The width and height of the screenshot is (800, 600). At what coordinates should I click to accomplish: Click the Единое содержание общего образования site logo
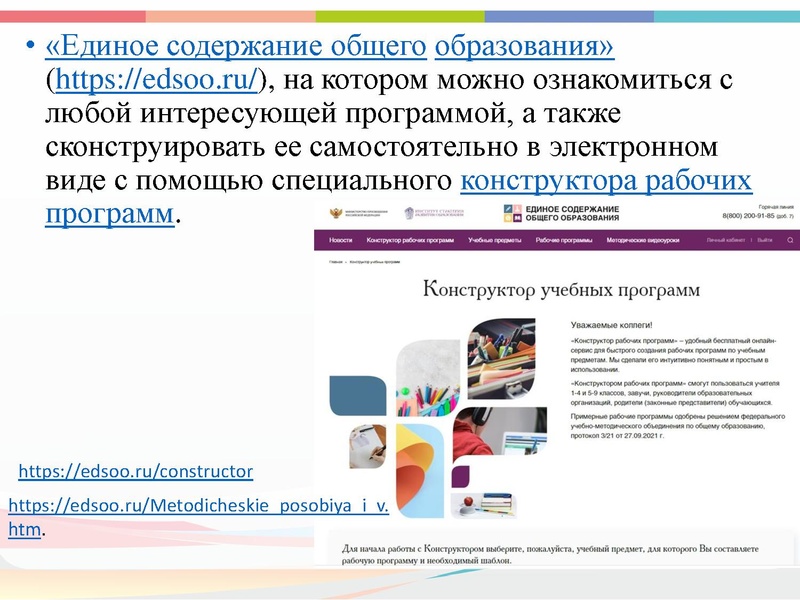click(x=560, y=213)
